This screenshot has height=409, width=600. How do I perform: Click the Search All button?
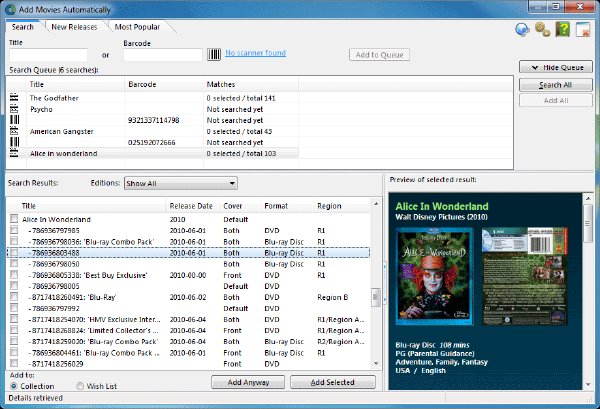pos(556,85)
